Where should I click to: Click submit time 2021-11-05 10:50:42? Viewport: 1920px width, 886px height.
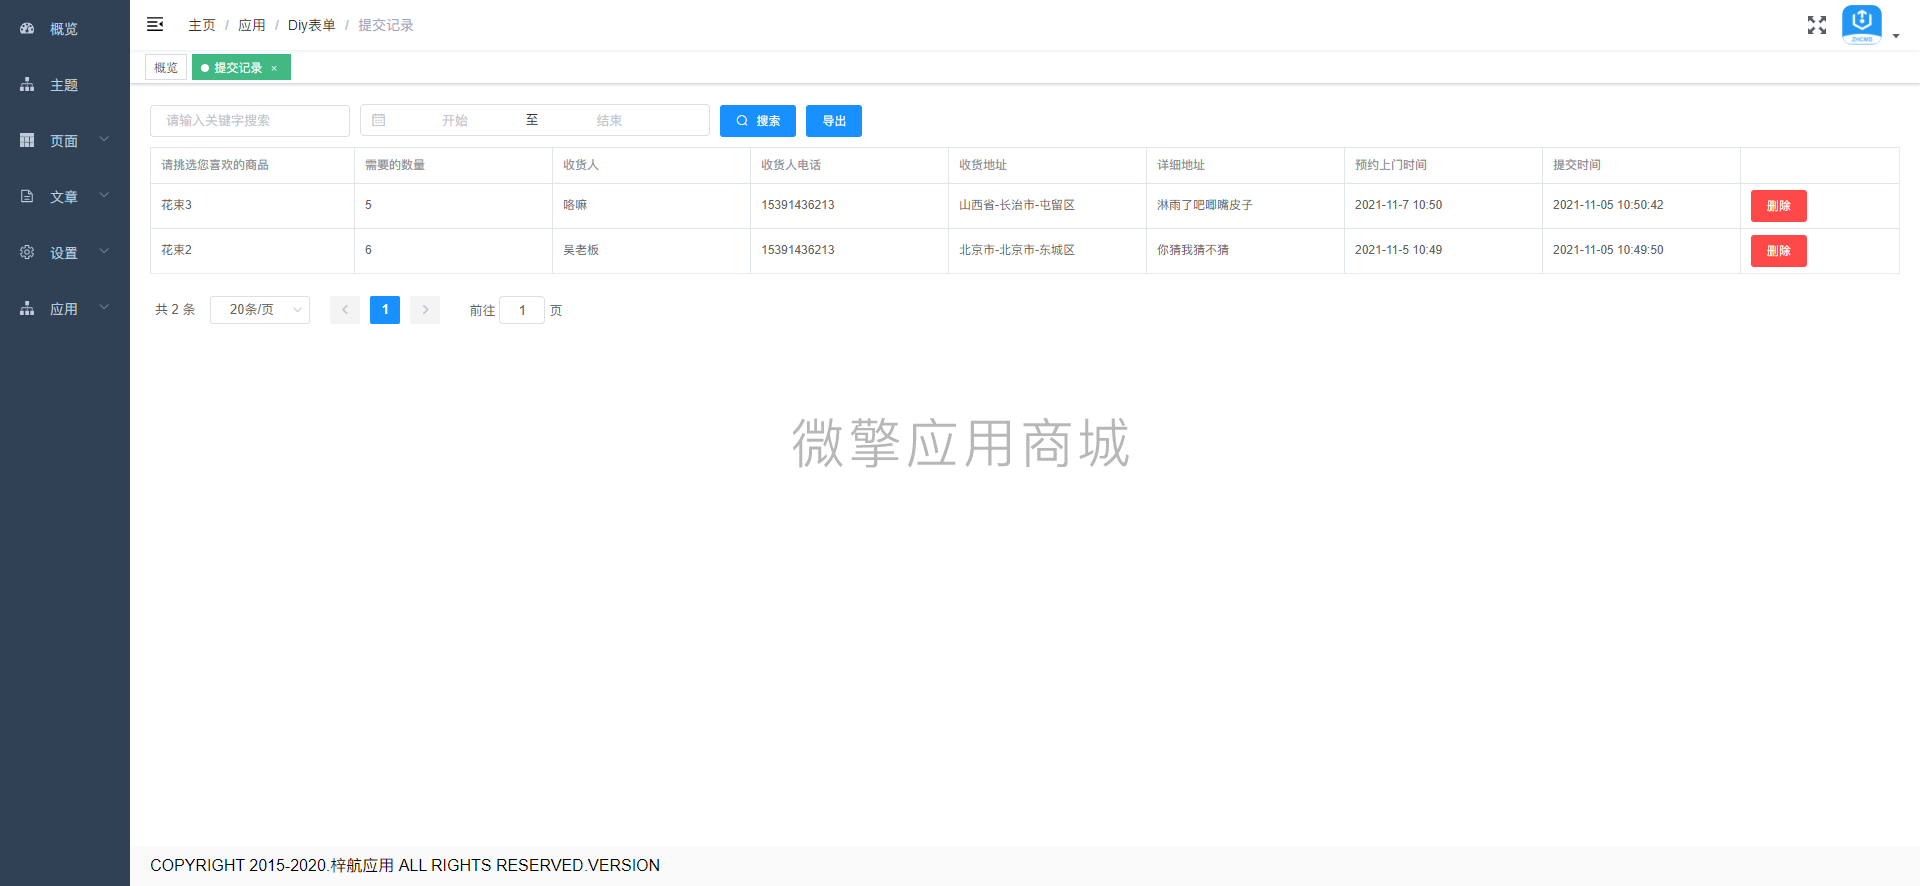(1608, 205)
